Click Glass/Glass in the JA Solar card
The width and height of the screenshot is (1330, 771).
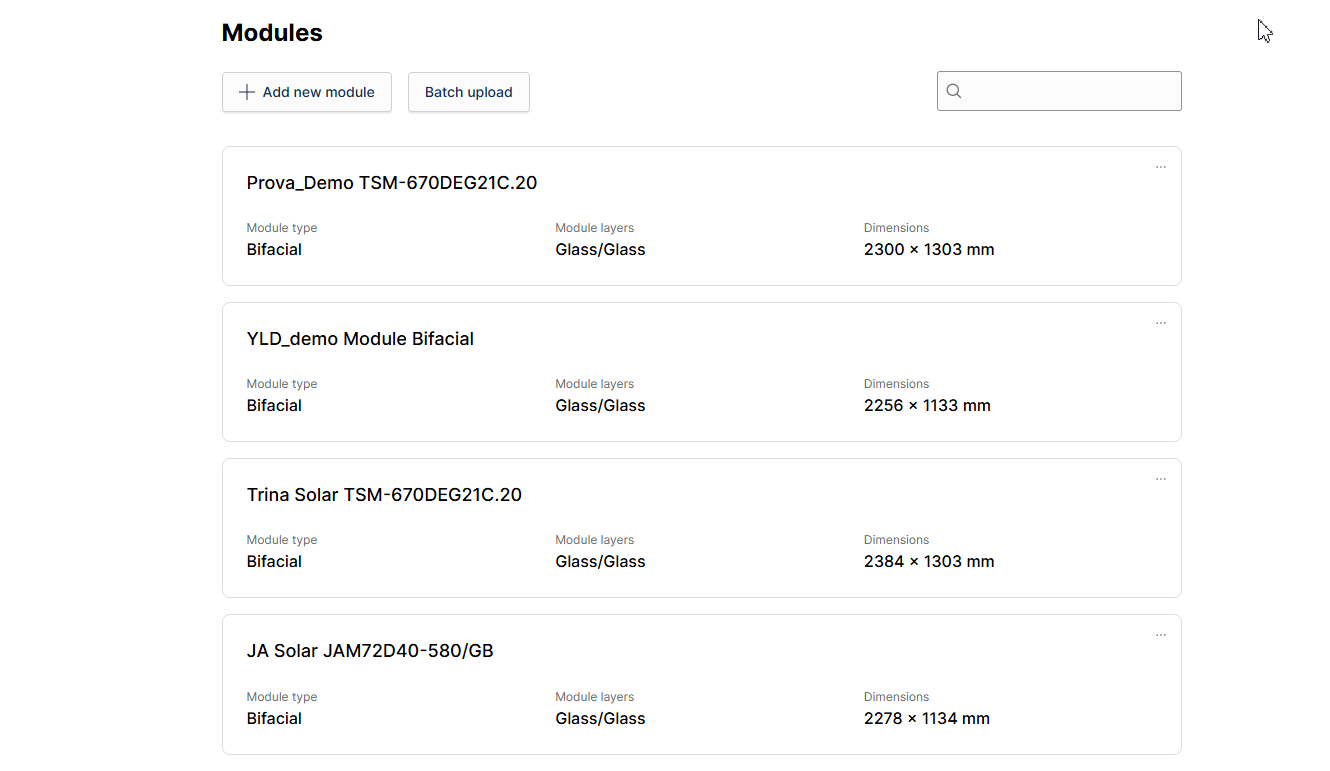[600, 719]
